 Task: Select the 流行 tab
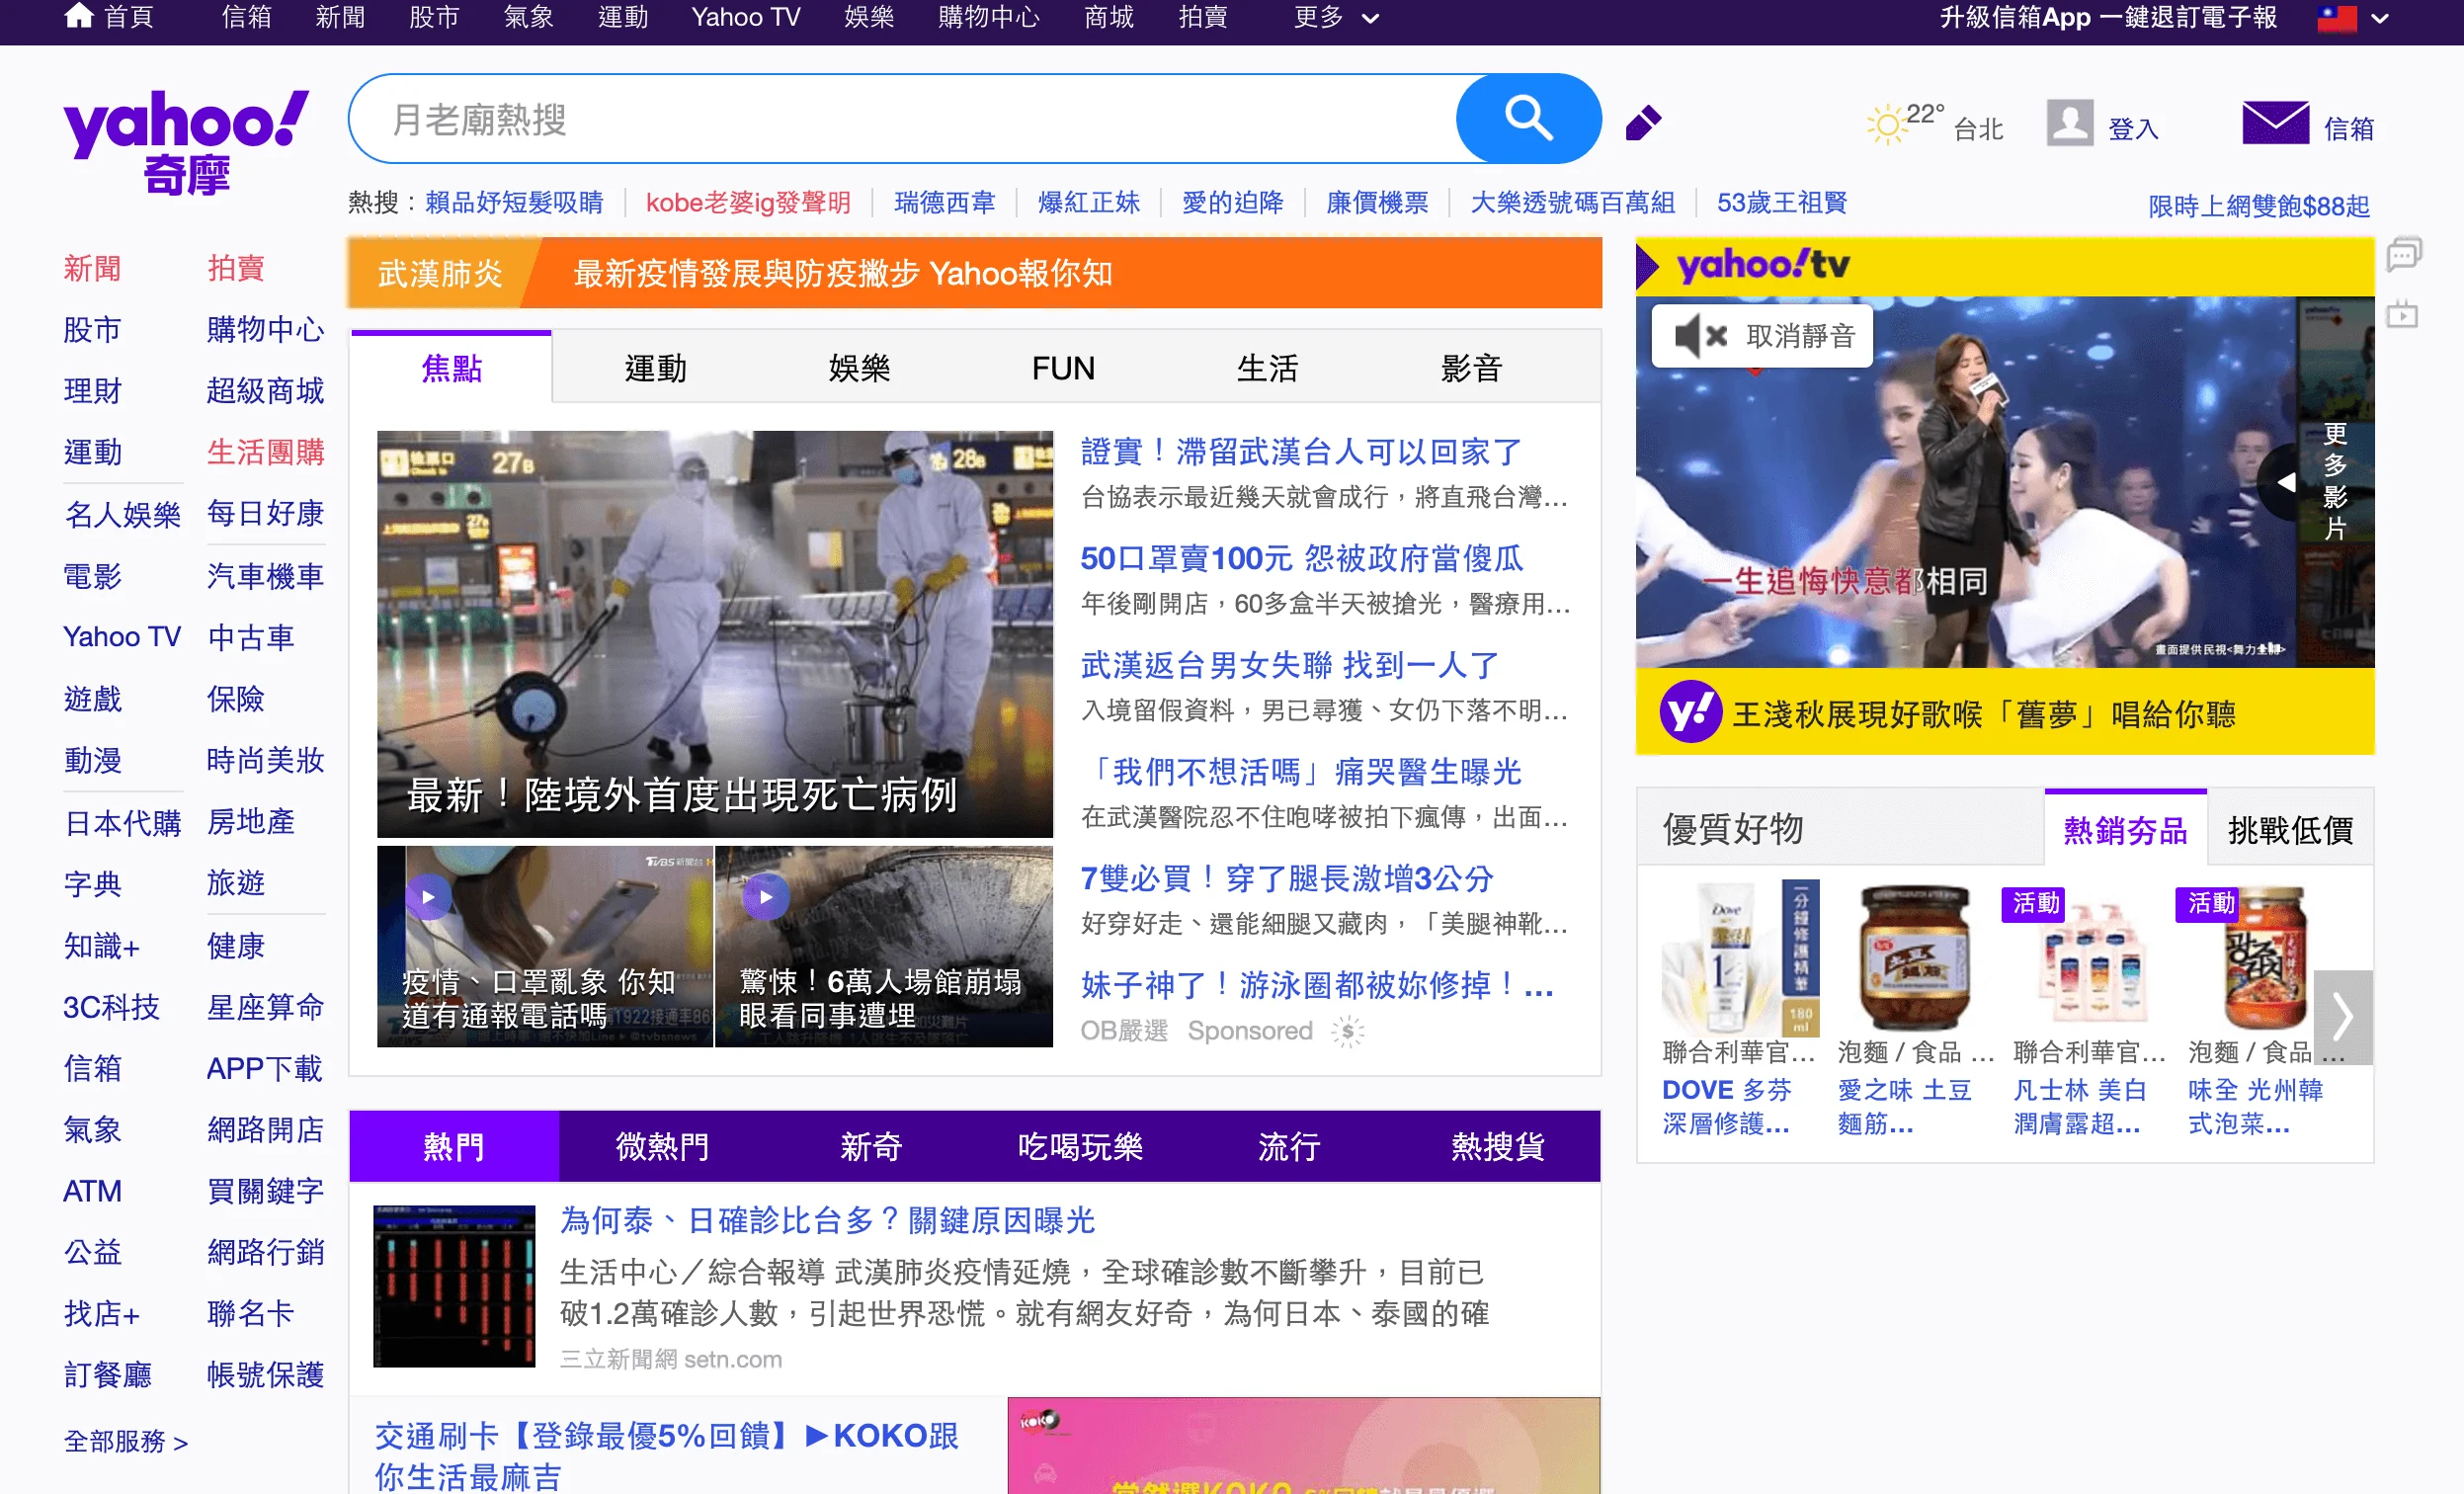click(x=1289, y=1146)
